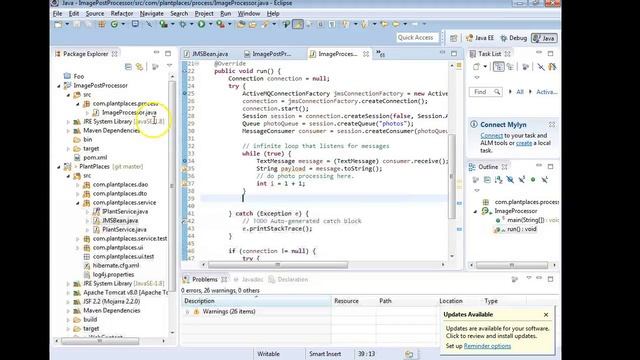Image resolution: width=640 pixels, height=360 pixels.
Task: Open the Navigate menu
Action: tap(151, 13)
